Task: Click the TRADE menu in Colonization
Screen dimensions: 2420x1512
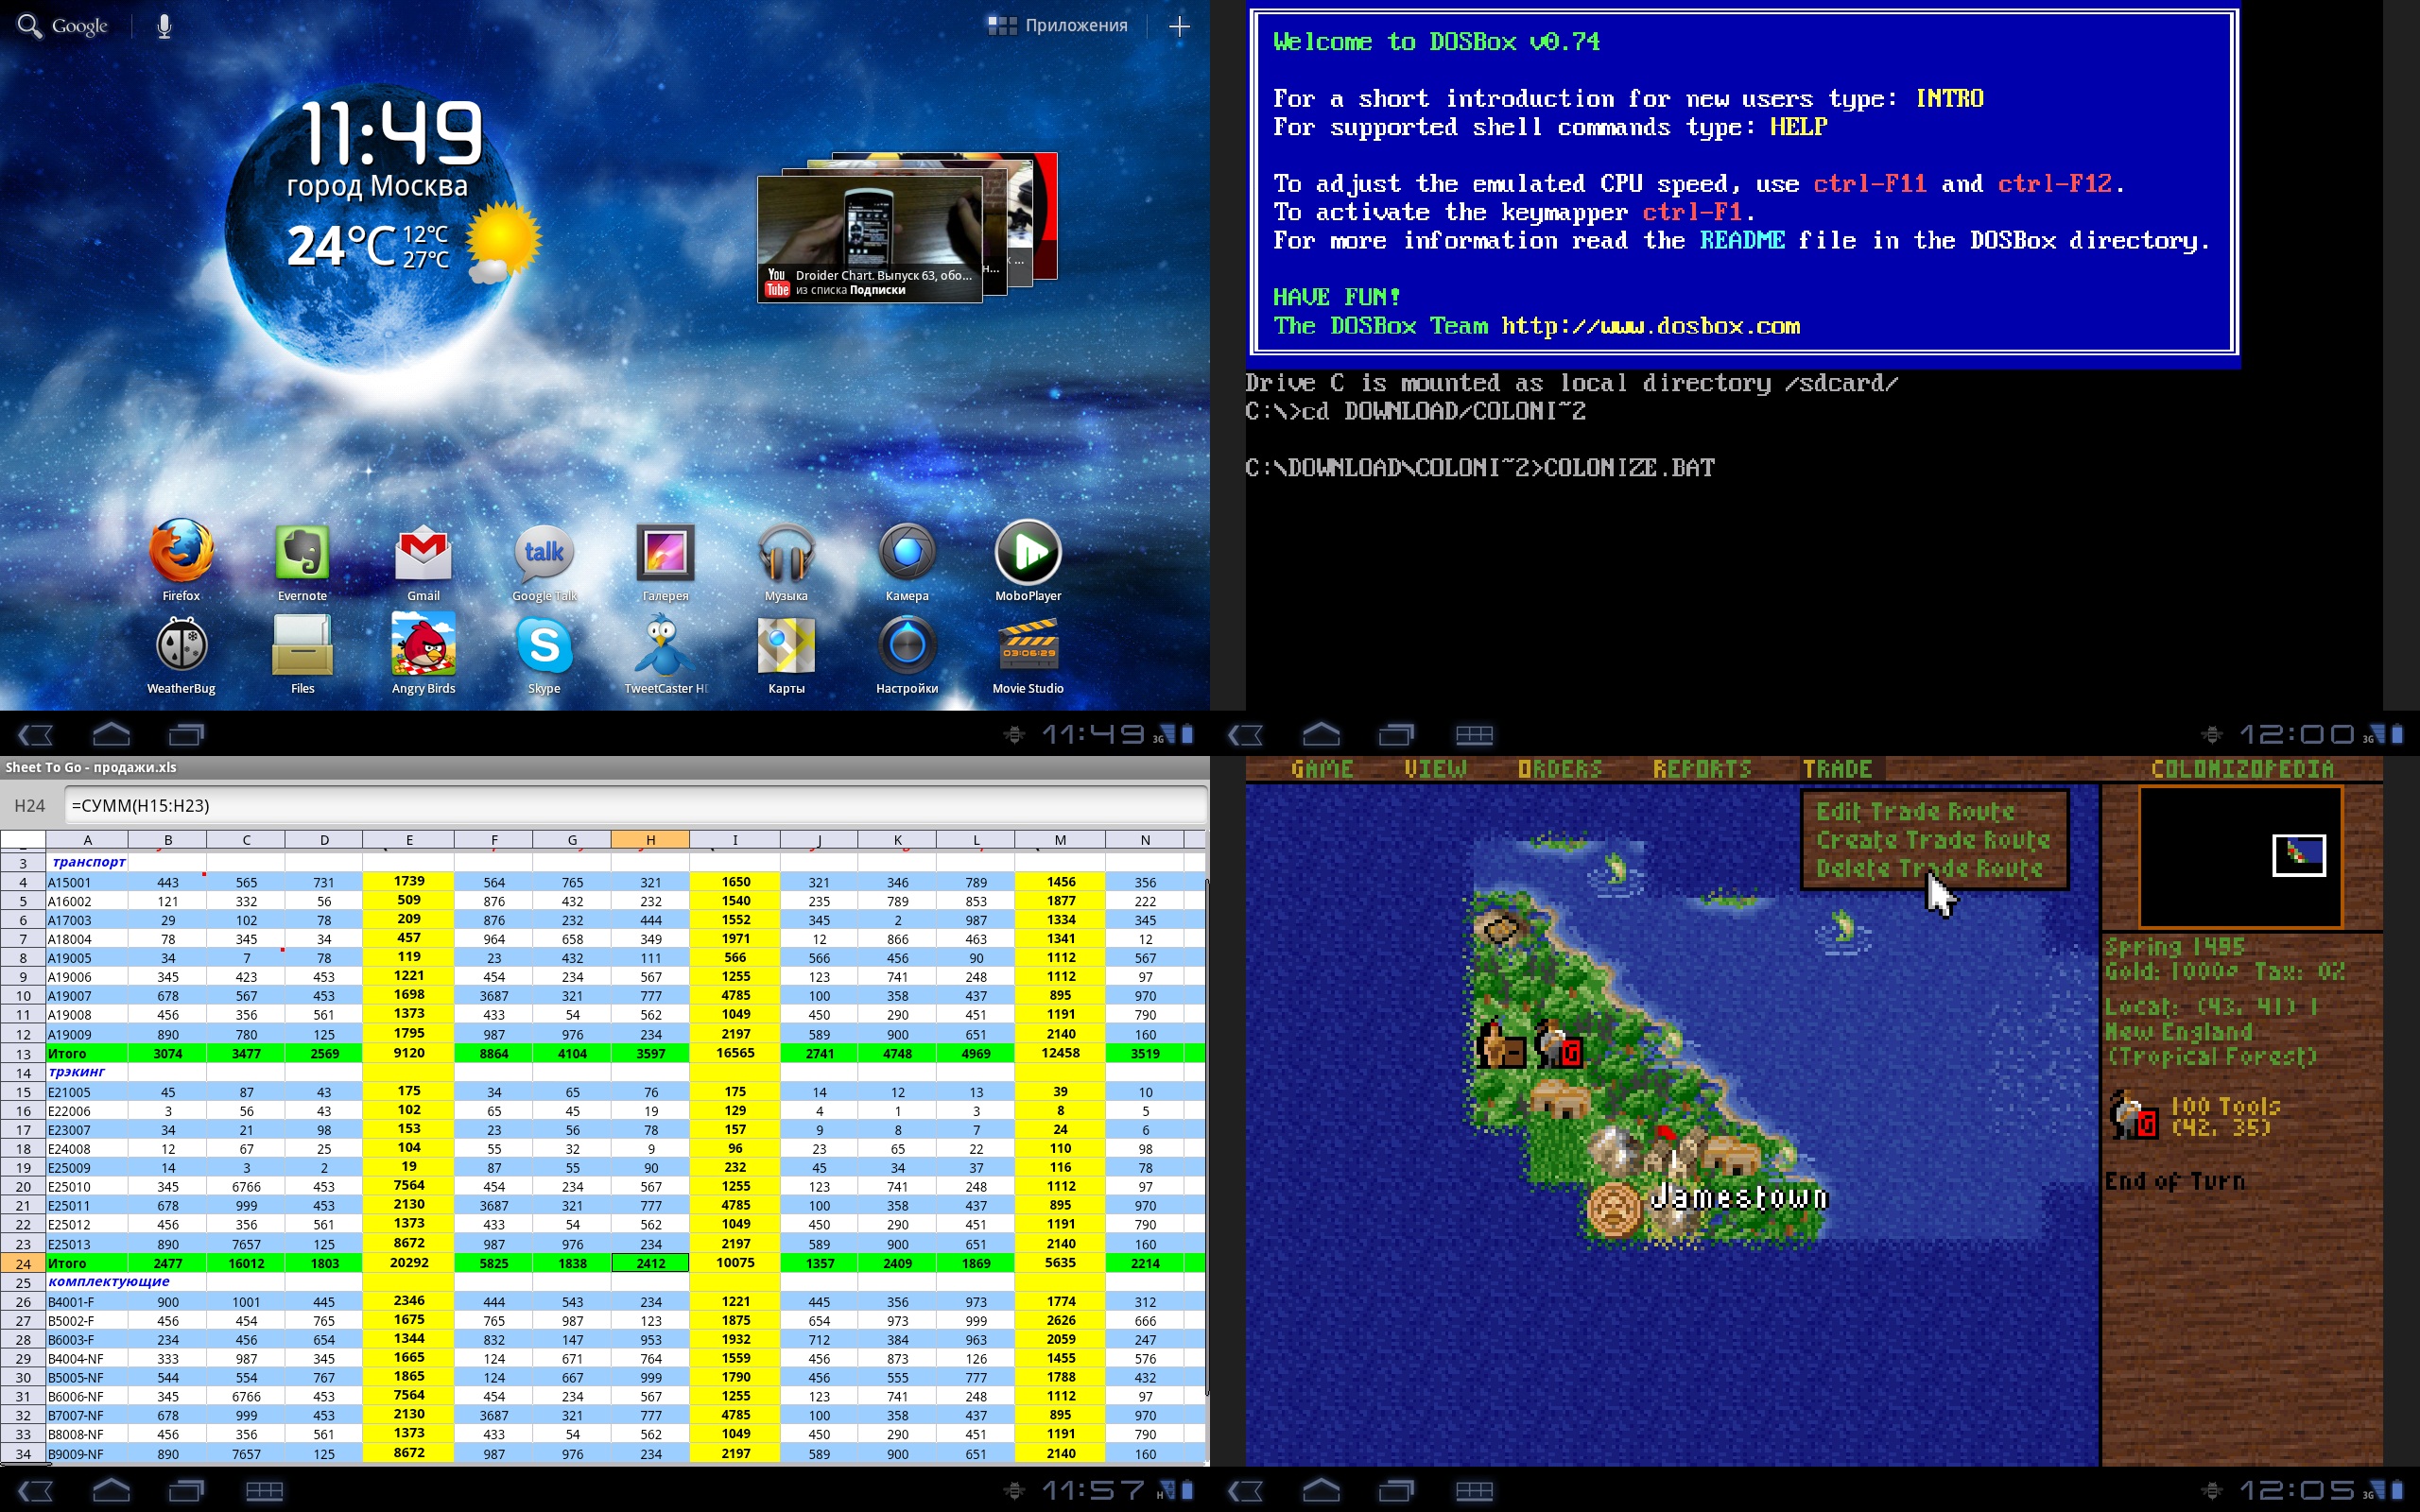Action: click(x=1837, y=769)
